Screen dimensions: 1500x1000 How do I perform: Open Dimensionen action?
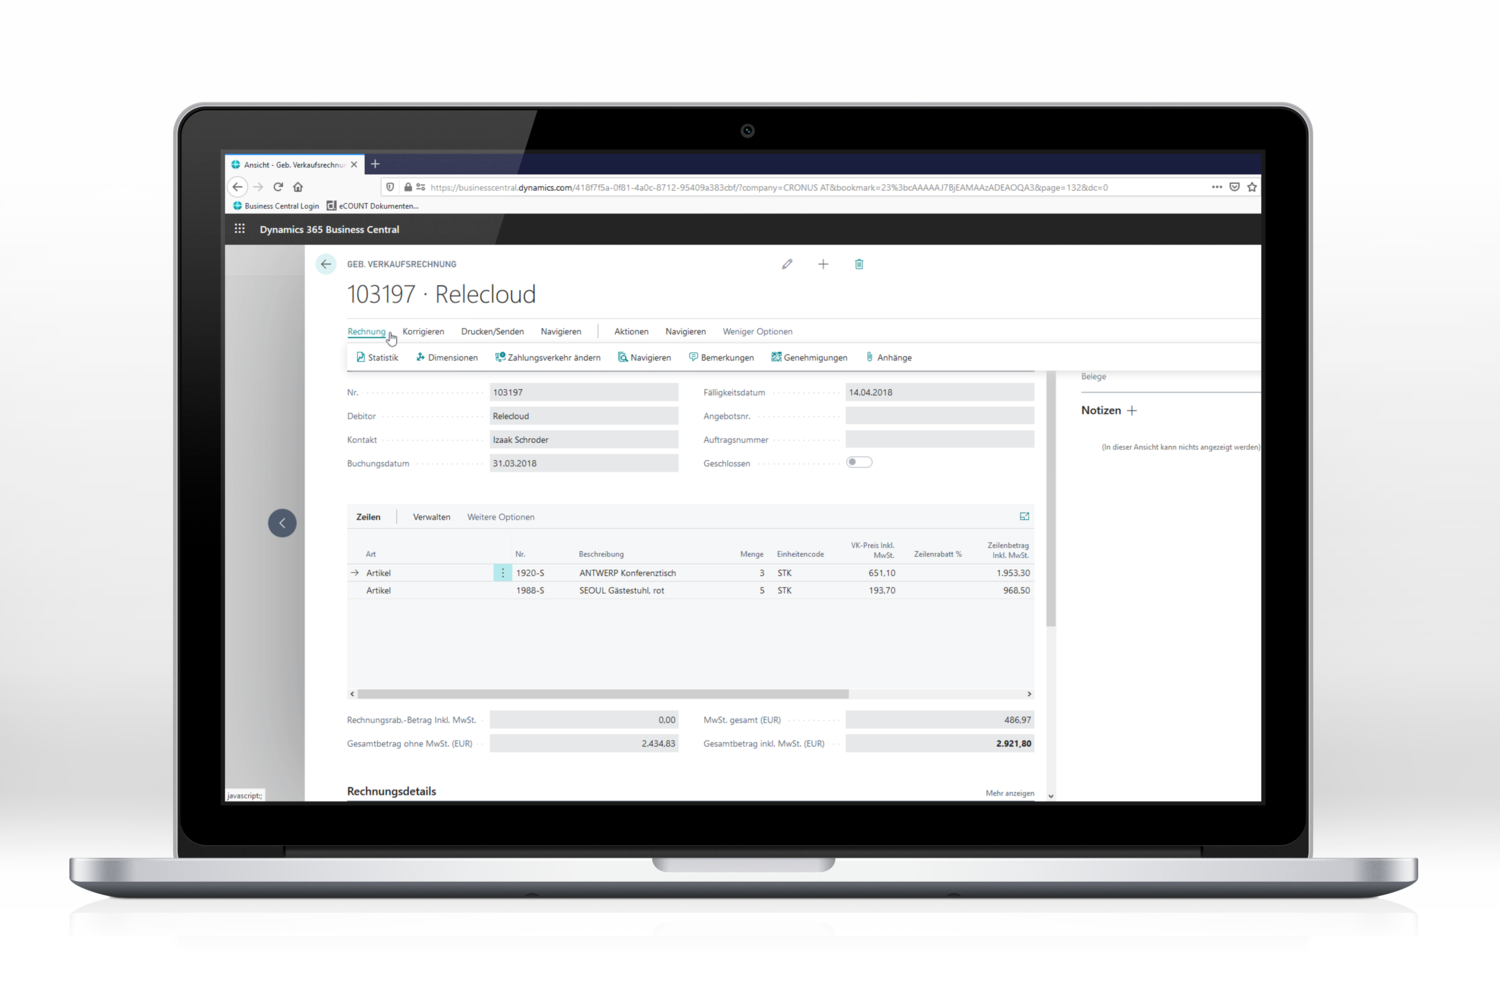tap(446, 357)
